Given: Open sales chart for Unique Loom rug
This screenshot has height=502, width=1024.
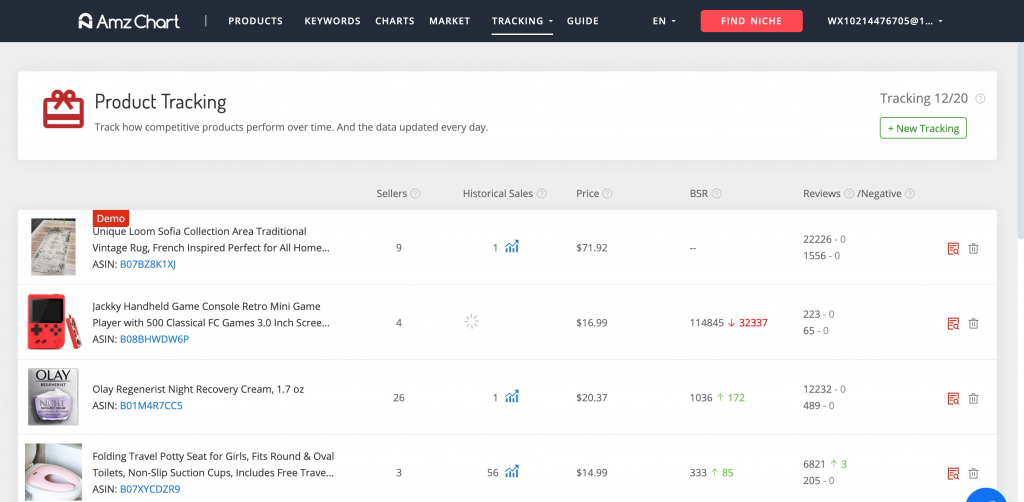Looking at the screenshot, I should point(512,247).
